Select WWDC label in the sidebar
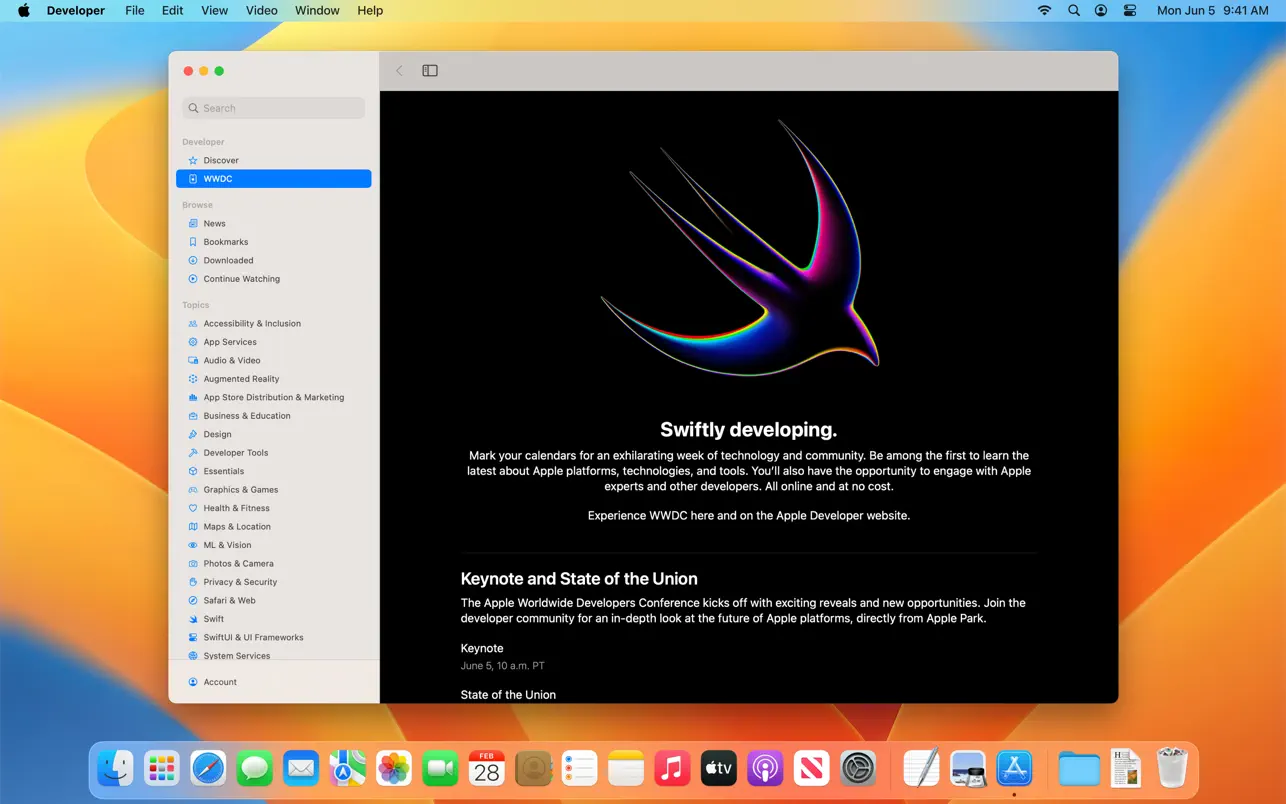1286x804 pixels. pos(218,179)
